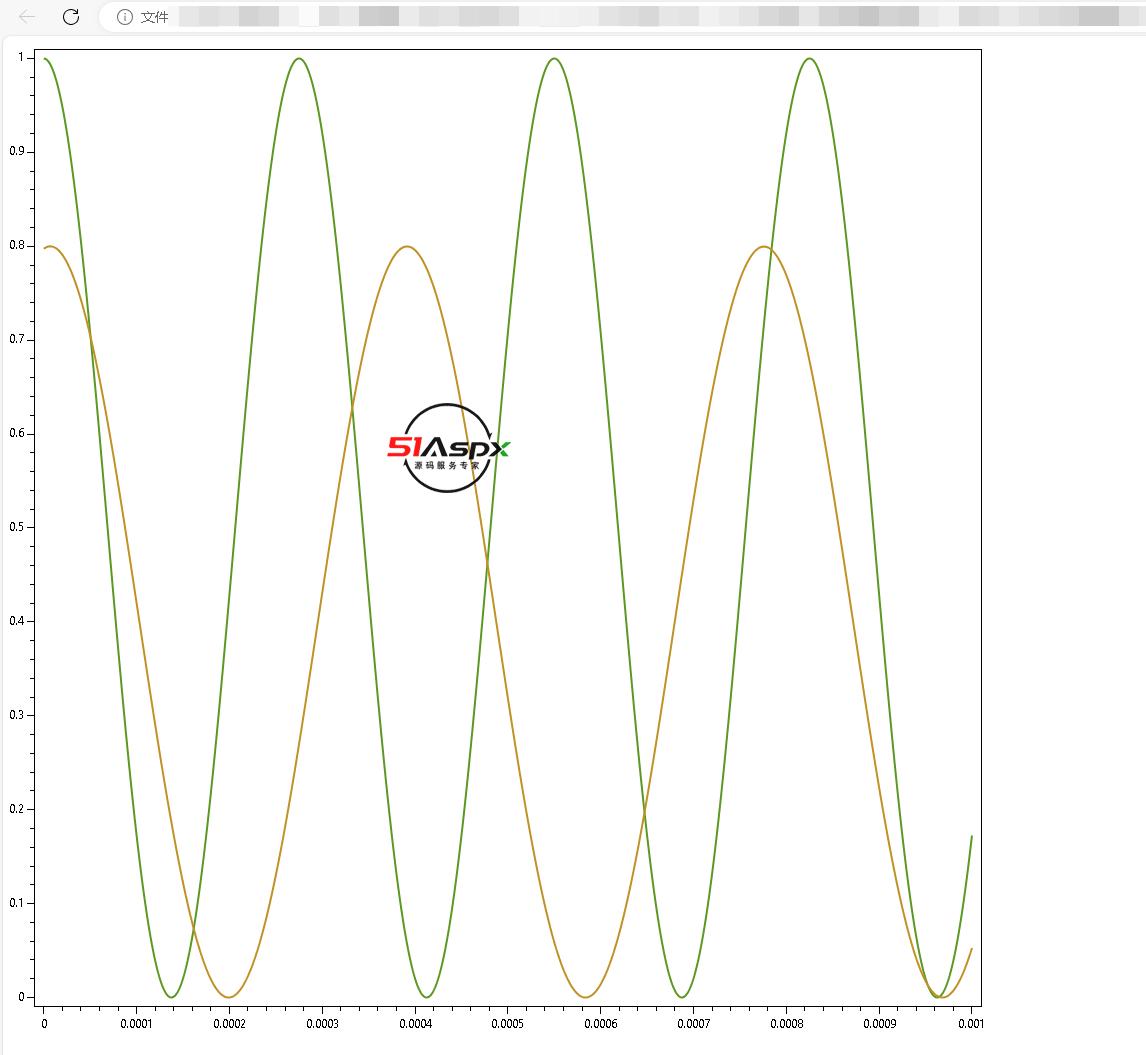Click x-axis label 0.0007
The height and width of the screenshot is (1055, 1146).
click(x=694, y=1024)
